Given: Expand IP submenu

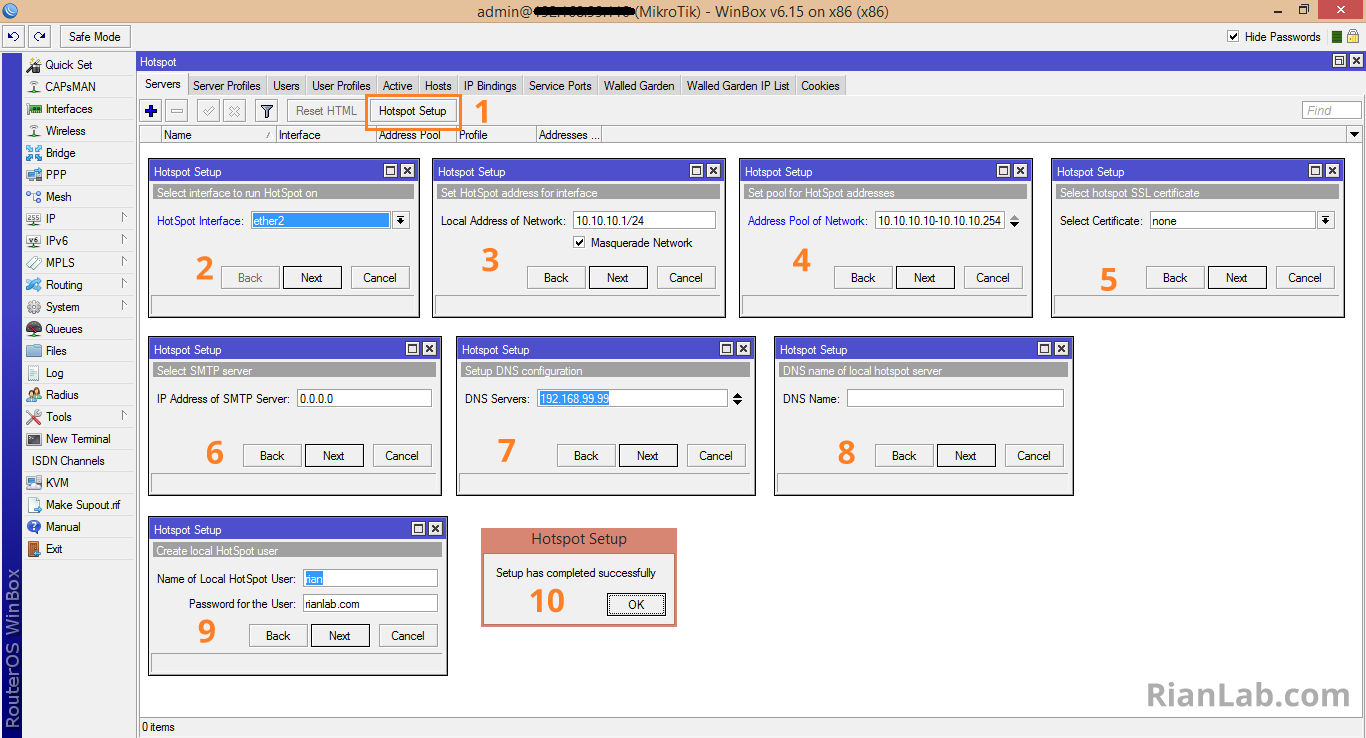Looking at the screenshot, I should point(125,218).
